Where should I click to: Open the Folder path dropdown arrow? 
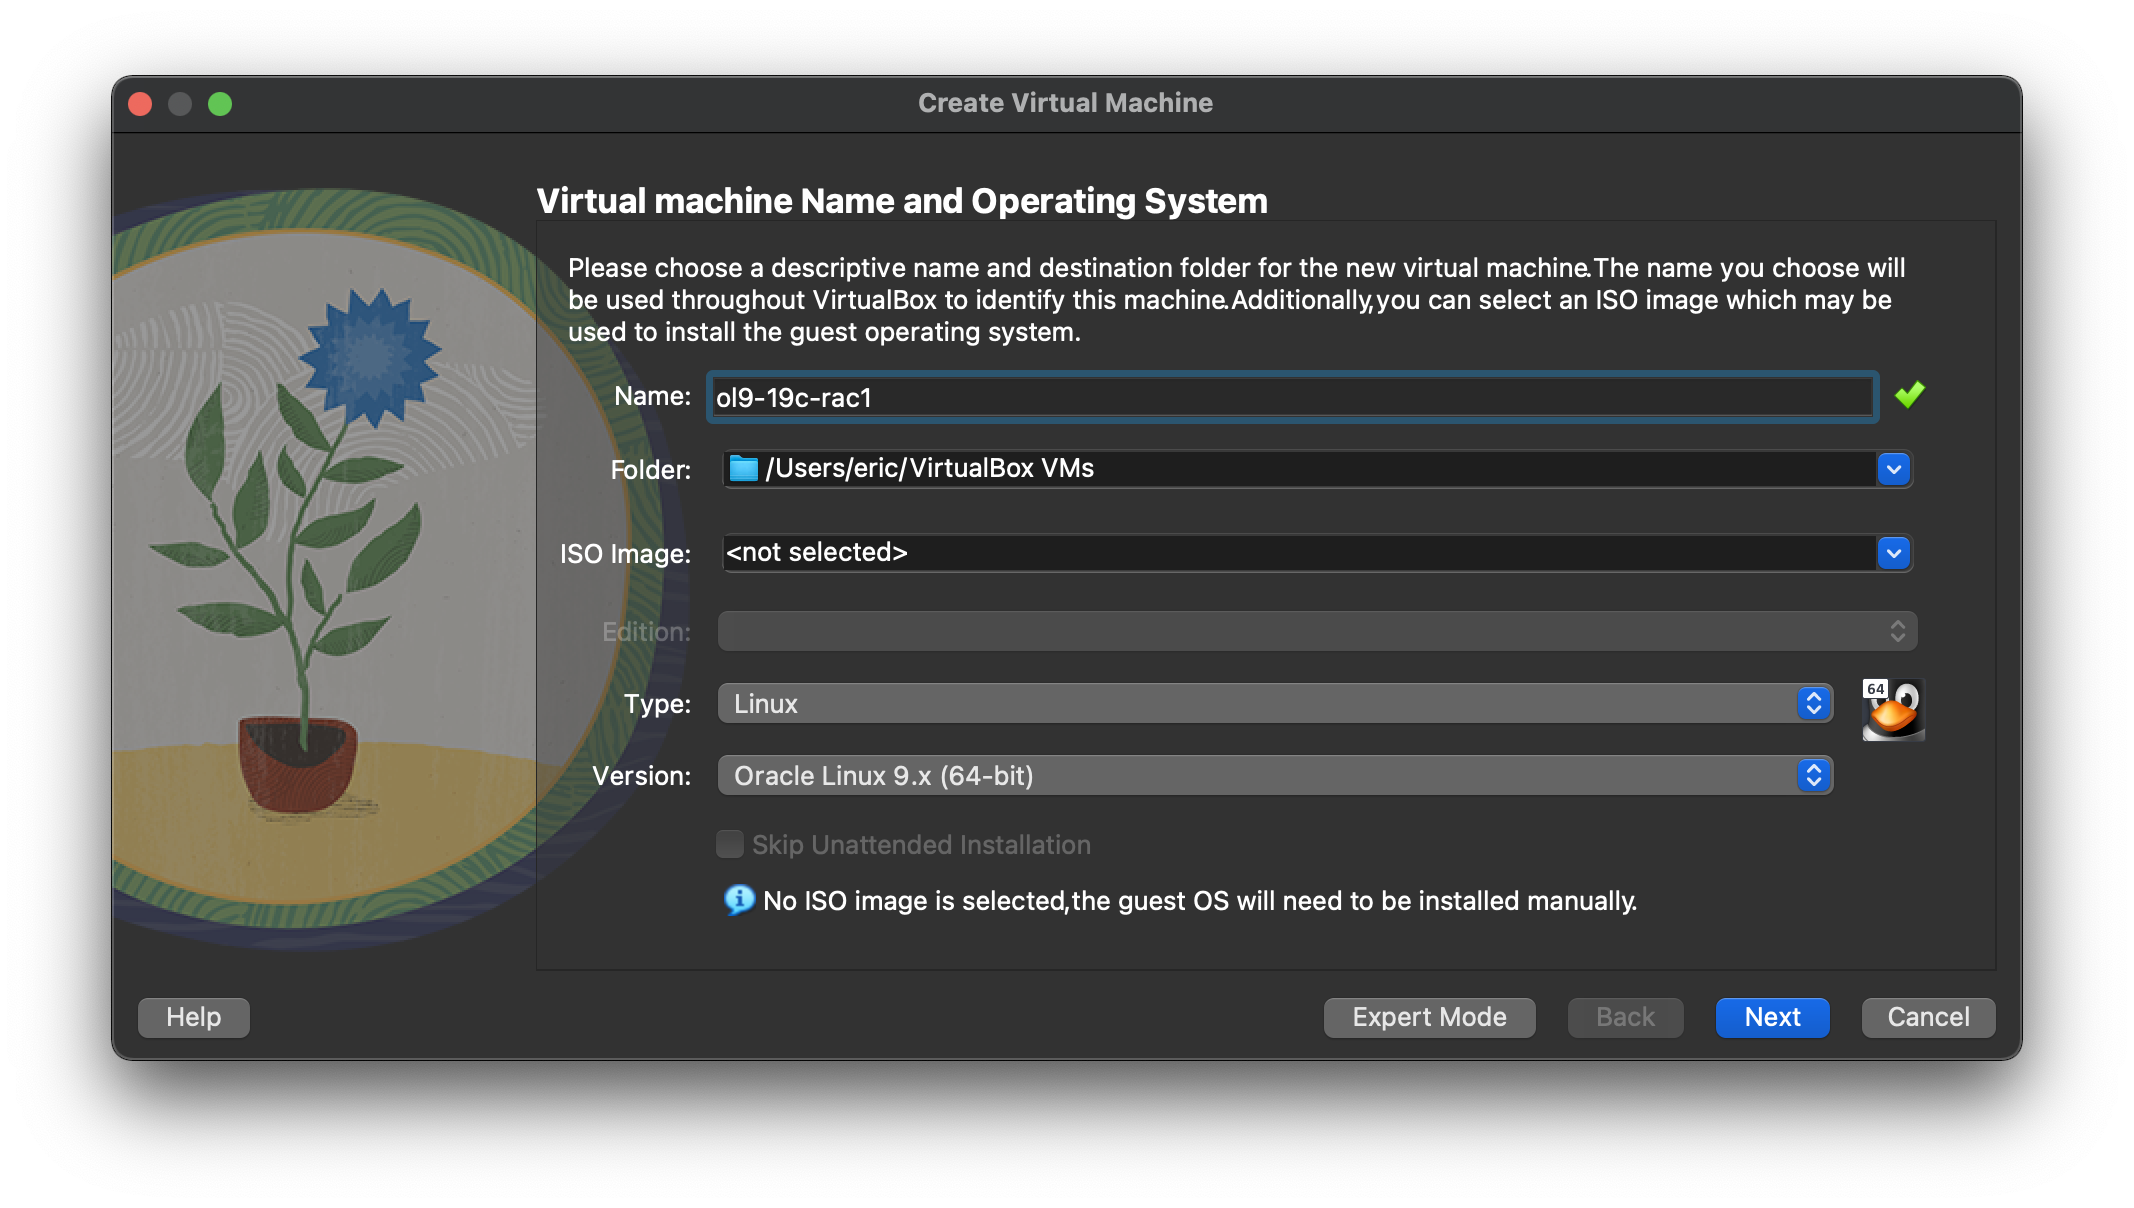point(1893,469)
